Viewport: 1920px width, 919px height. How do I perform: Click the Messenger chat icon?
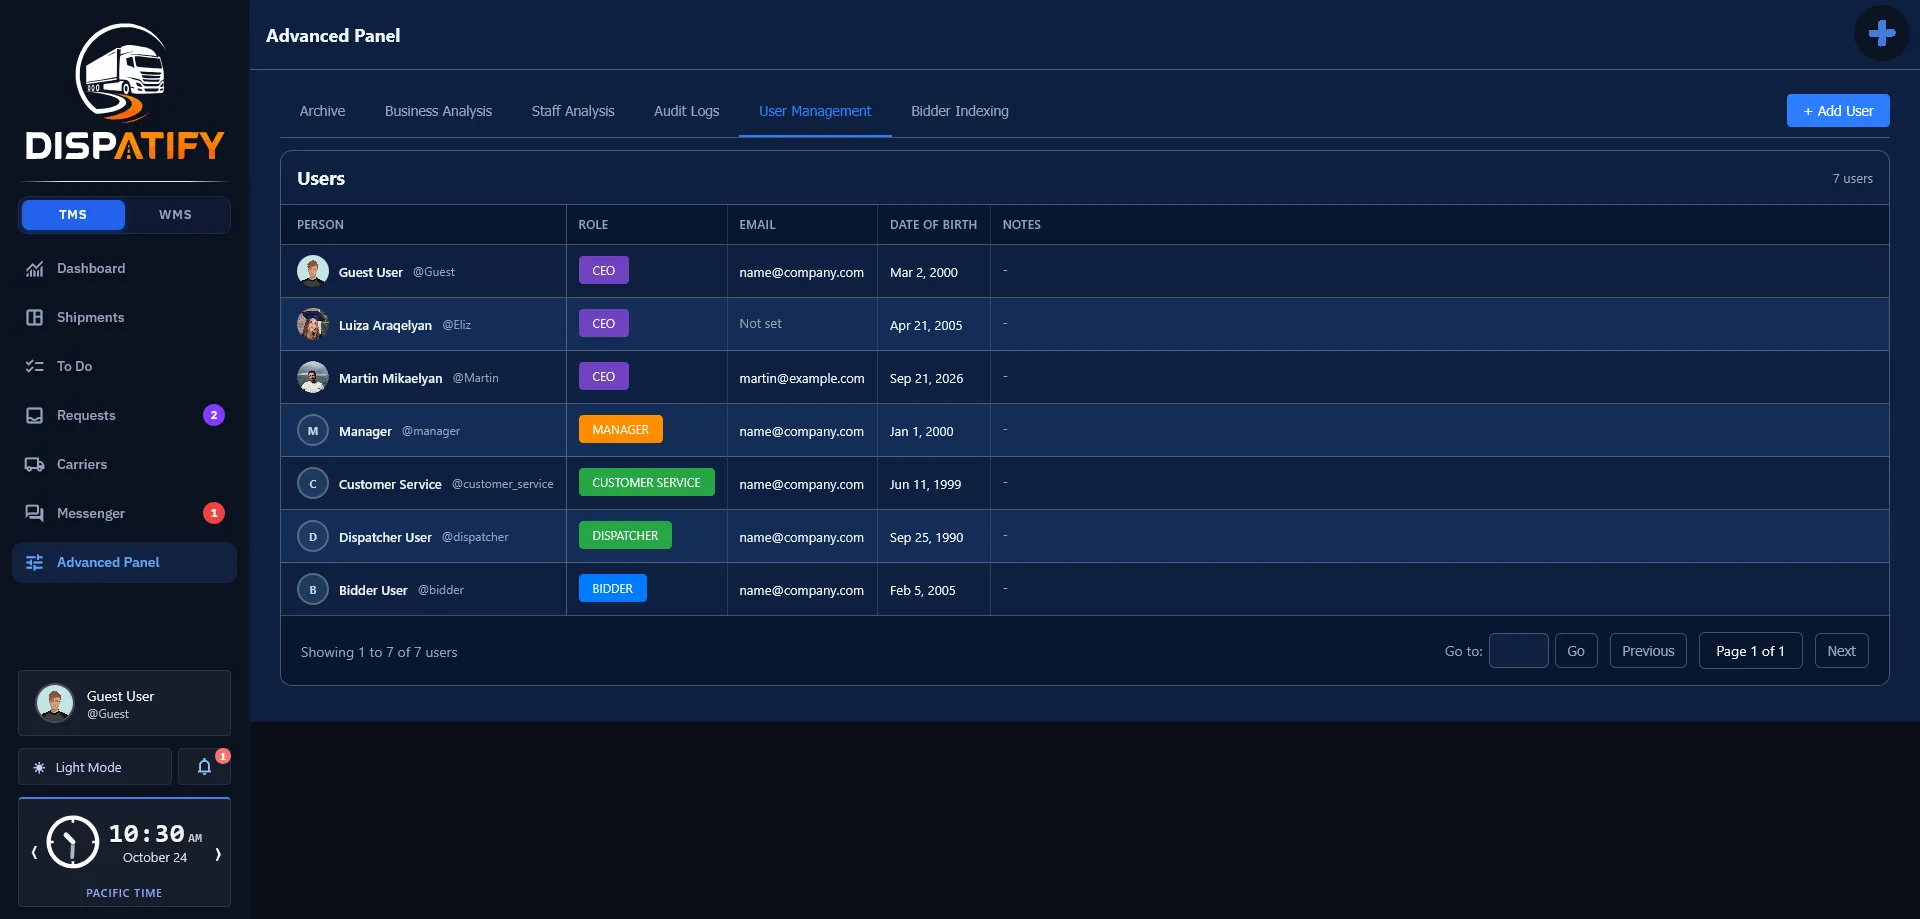[35, 514]
